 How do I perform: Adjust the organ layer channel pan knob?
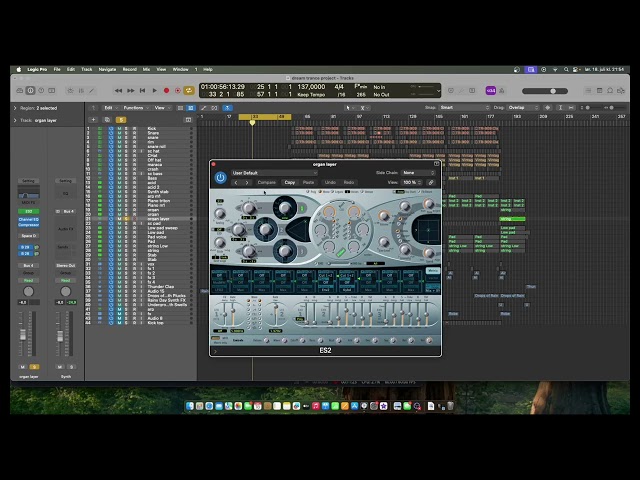29,291
